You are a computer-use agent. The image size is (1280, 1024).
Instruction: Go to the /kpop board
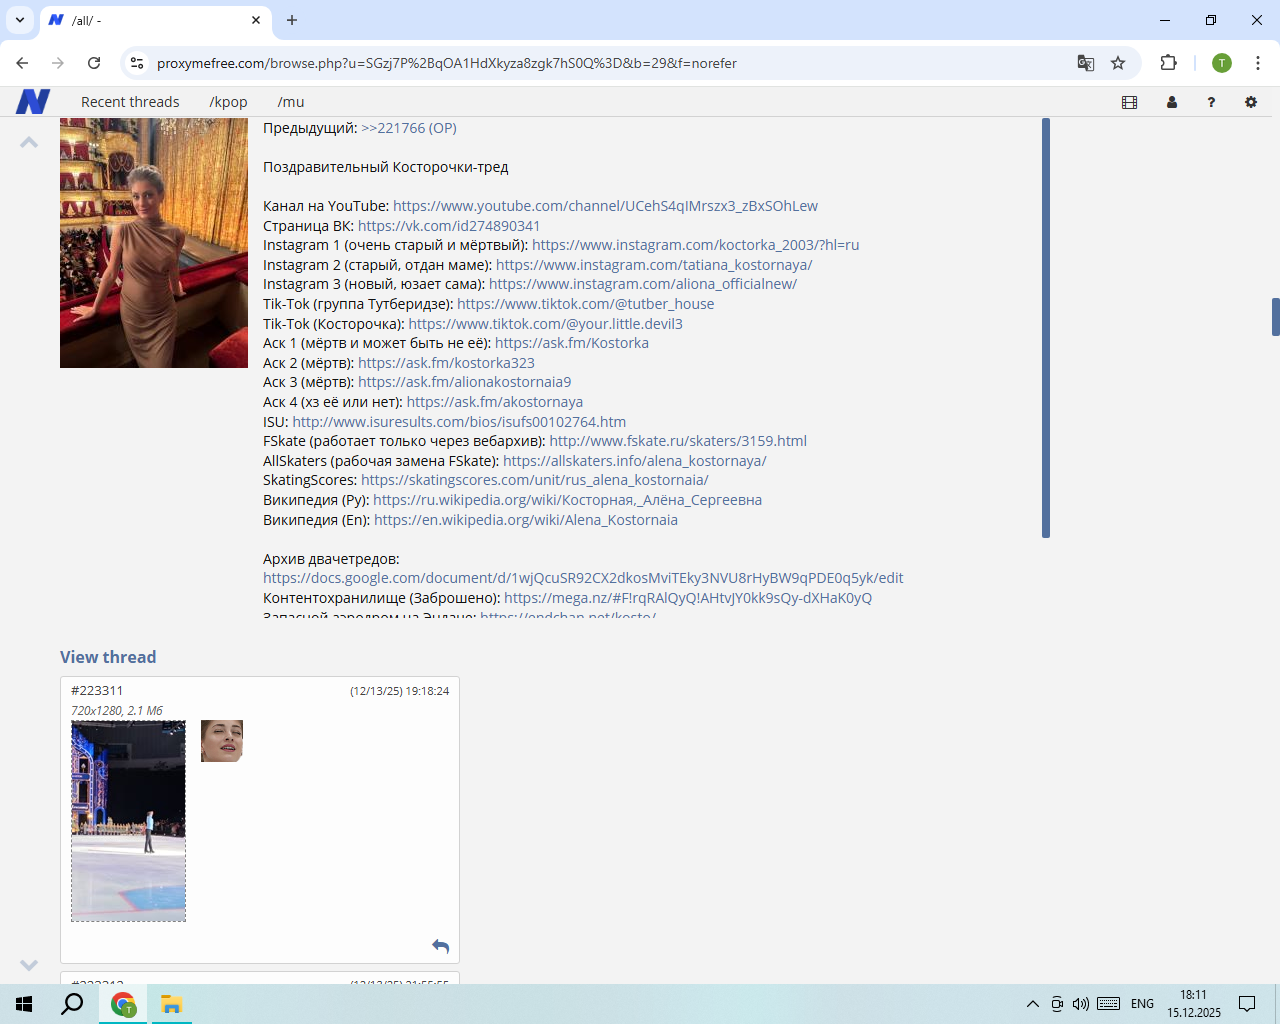pos(228,102)
